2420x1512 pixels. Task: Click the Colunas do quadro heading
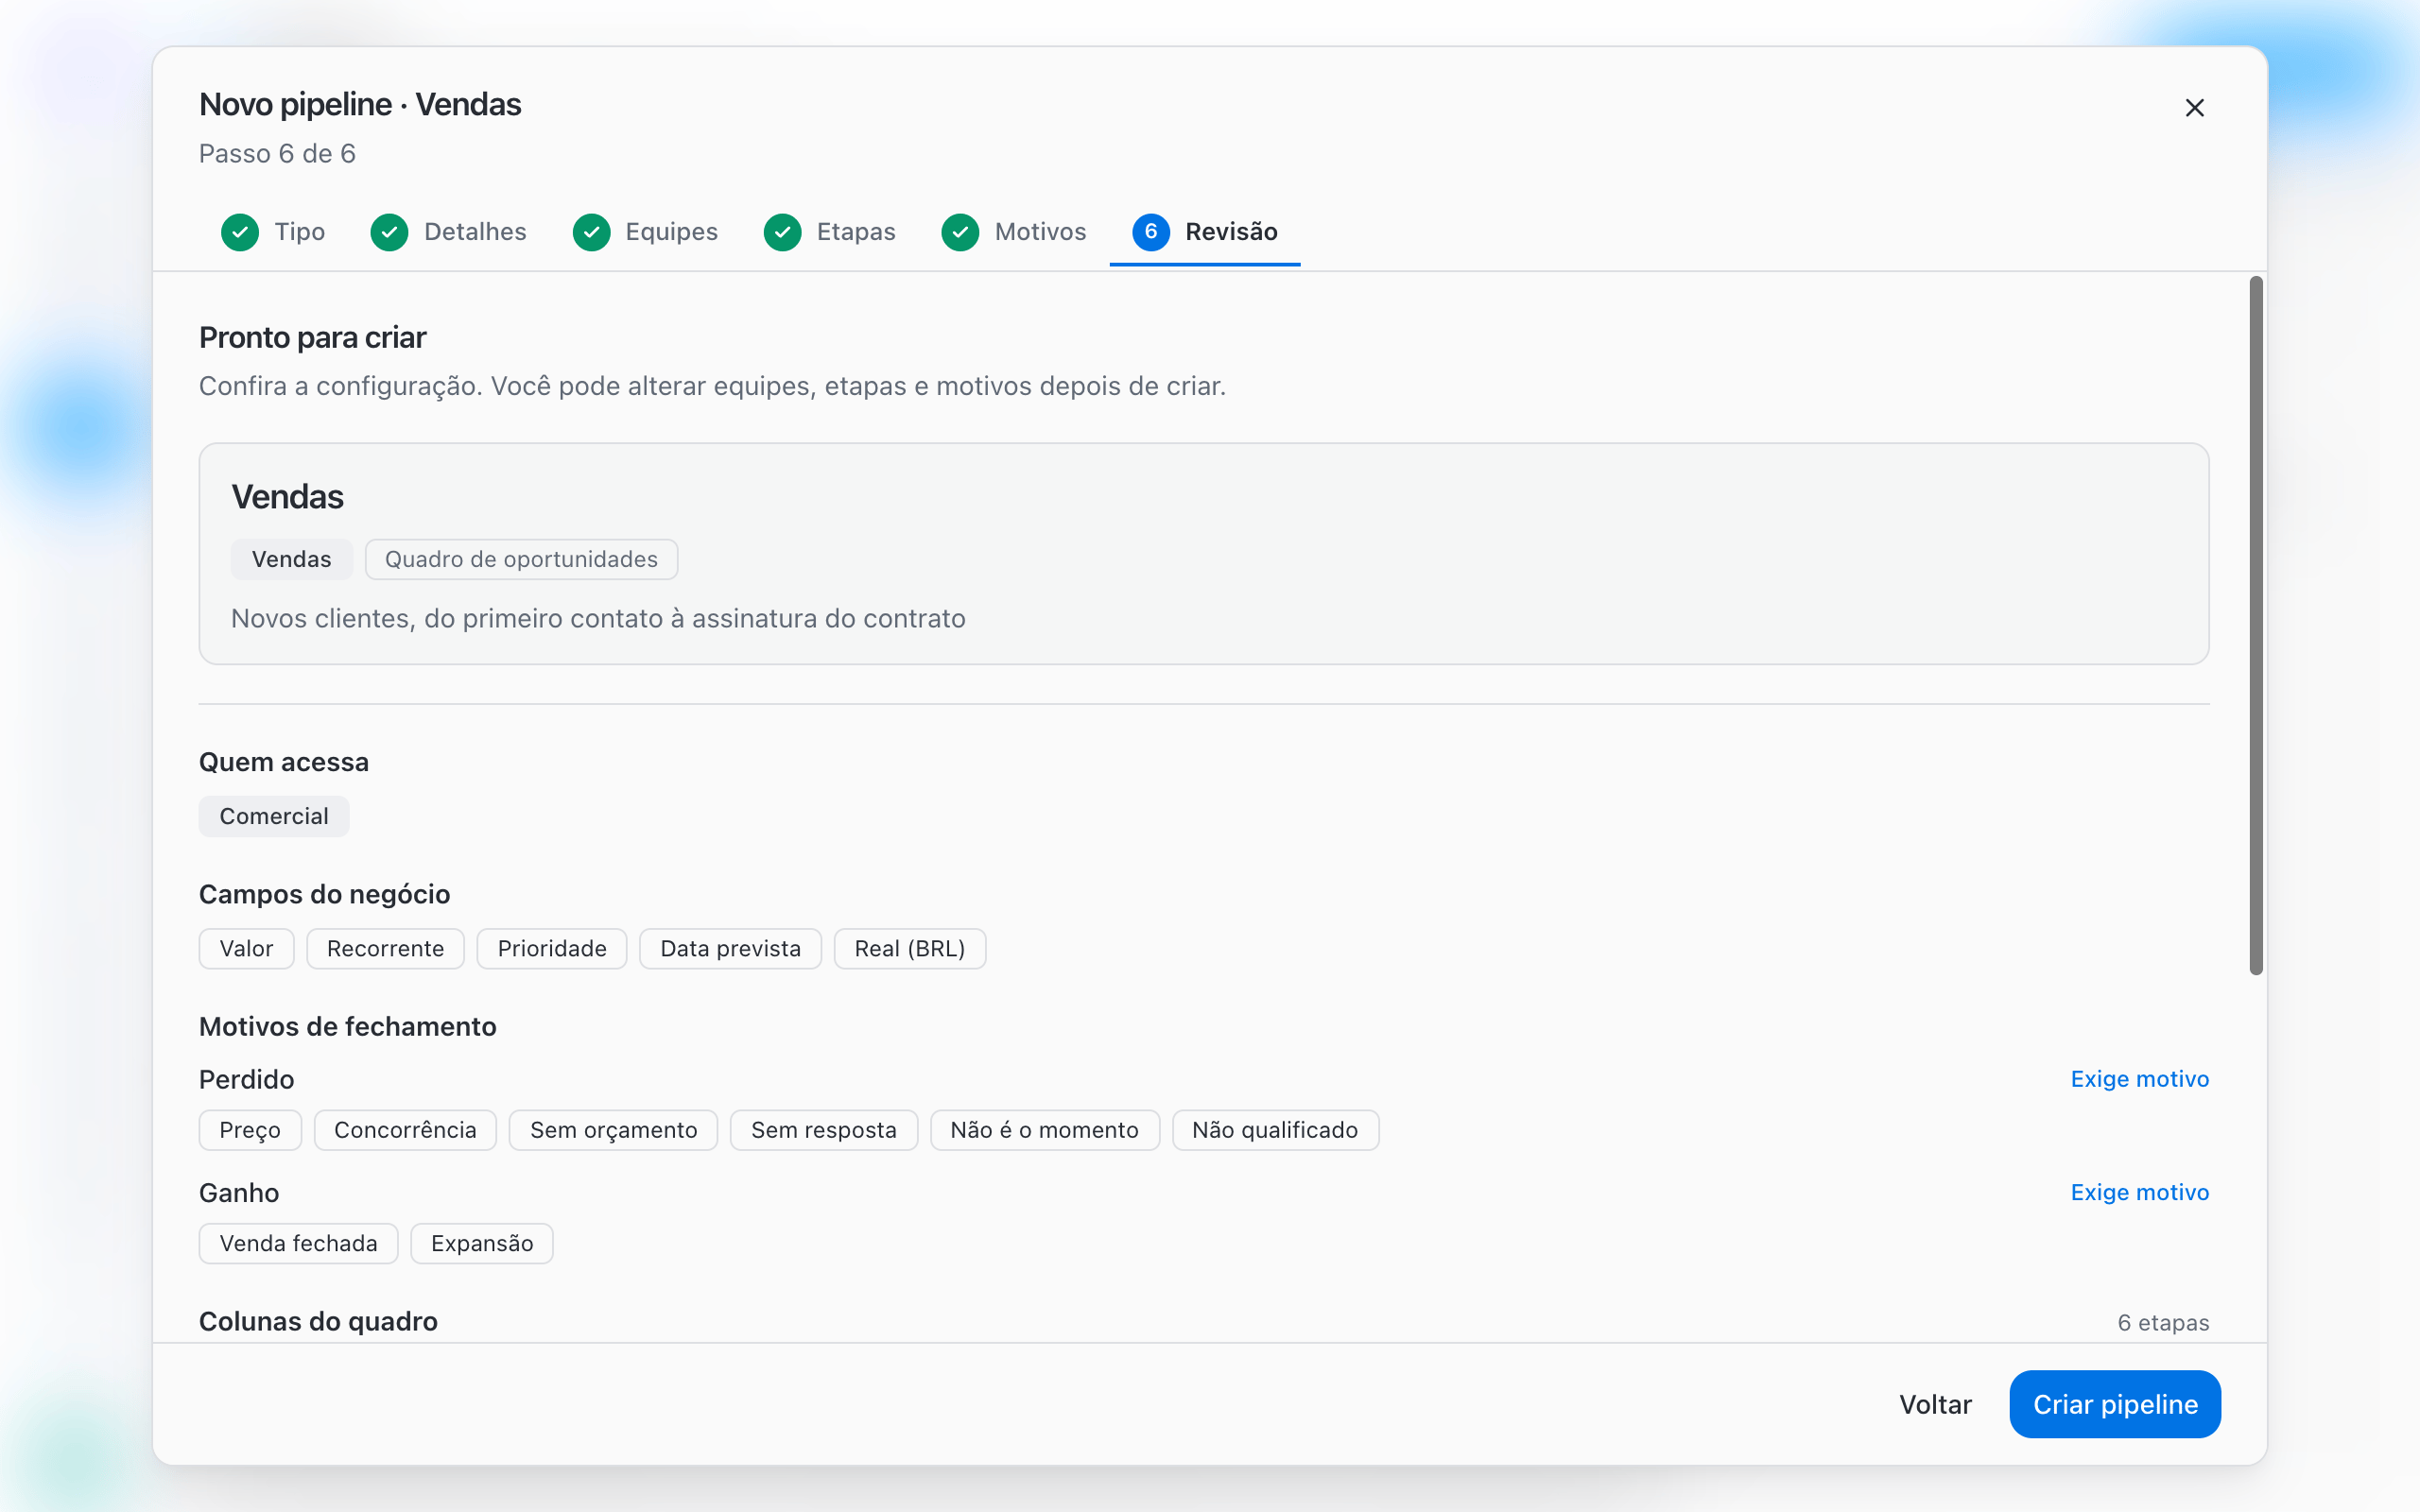[318, 1321]
